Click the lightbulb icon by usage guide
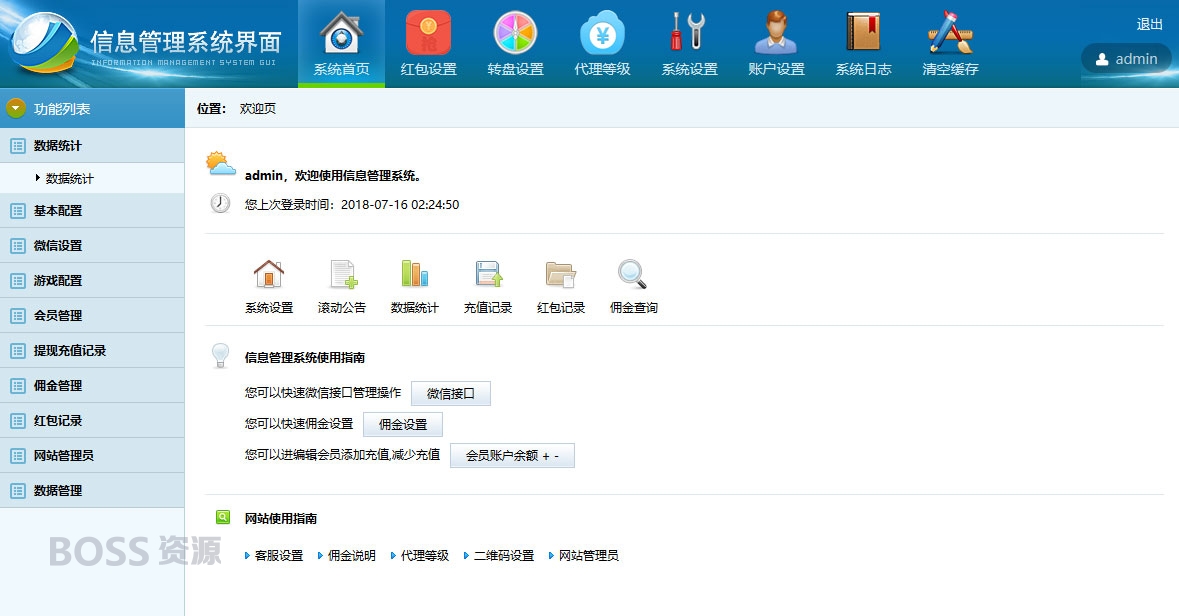1179x616 pixels. tap(220, 355)
